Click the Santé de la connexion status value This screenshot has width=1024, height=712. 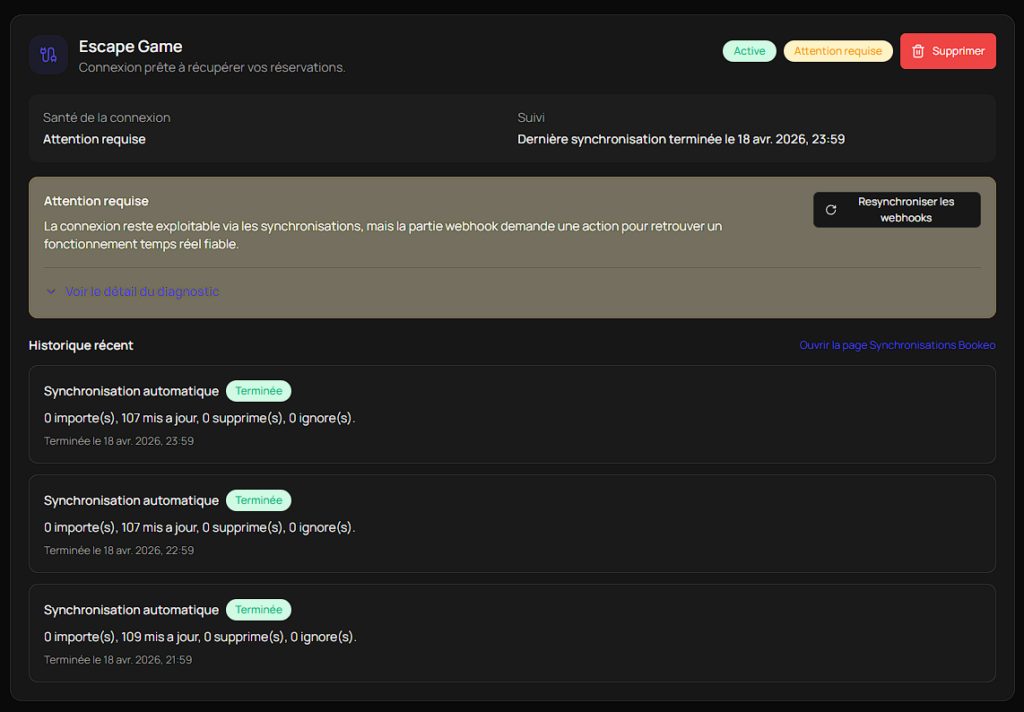(x=94, y=139)
